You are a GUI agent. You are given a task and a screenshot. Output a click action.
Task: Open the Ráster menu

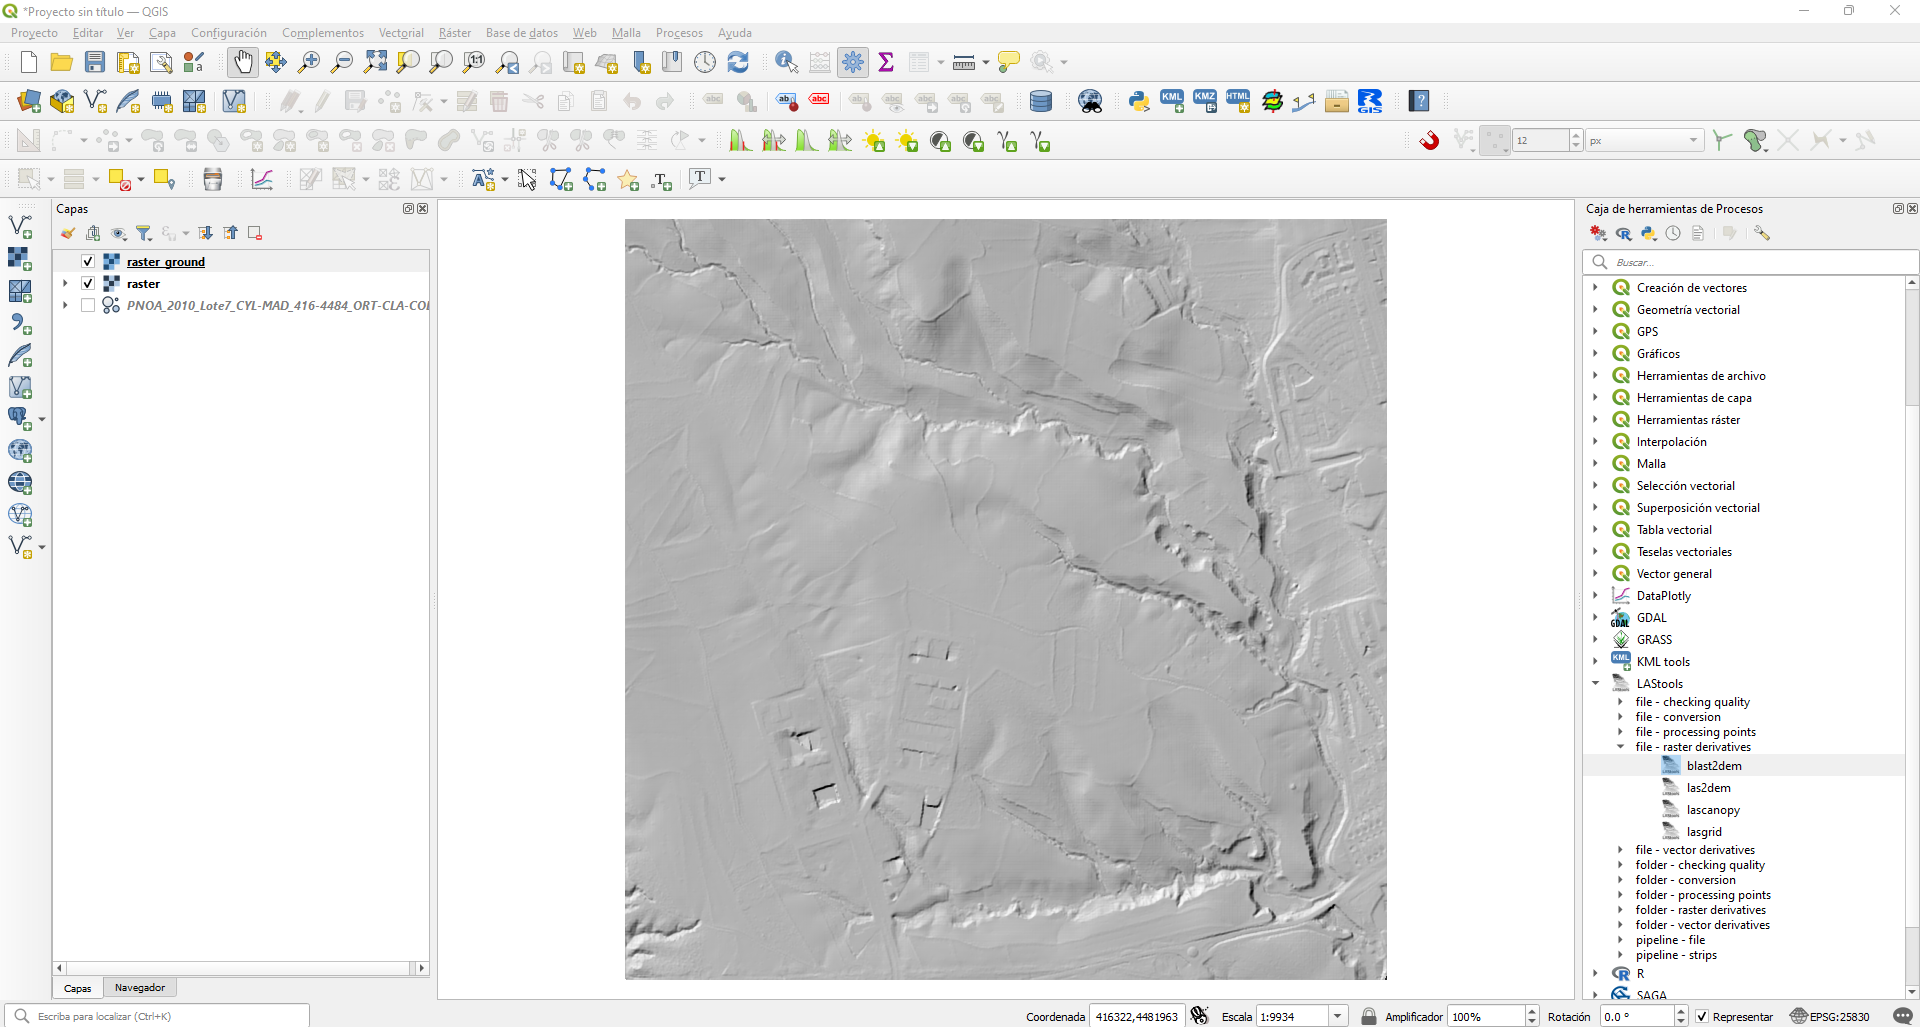pyautogui.click(x=454, y=33)
